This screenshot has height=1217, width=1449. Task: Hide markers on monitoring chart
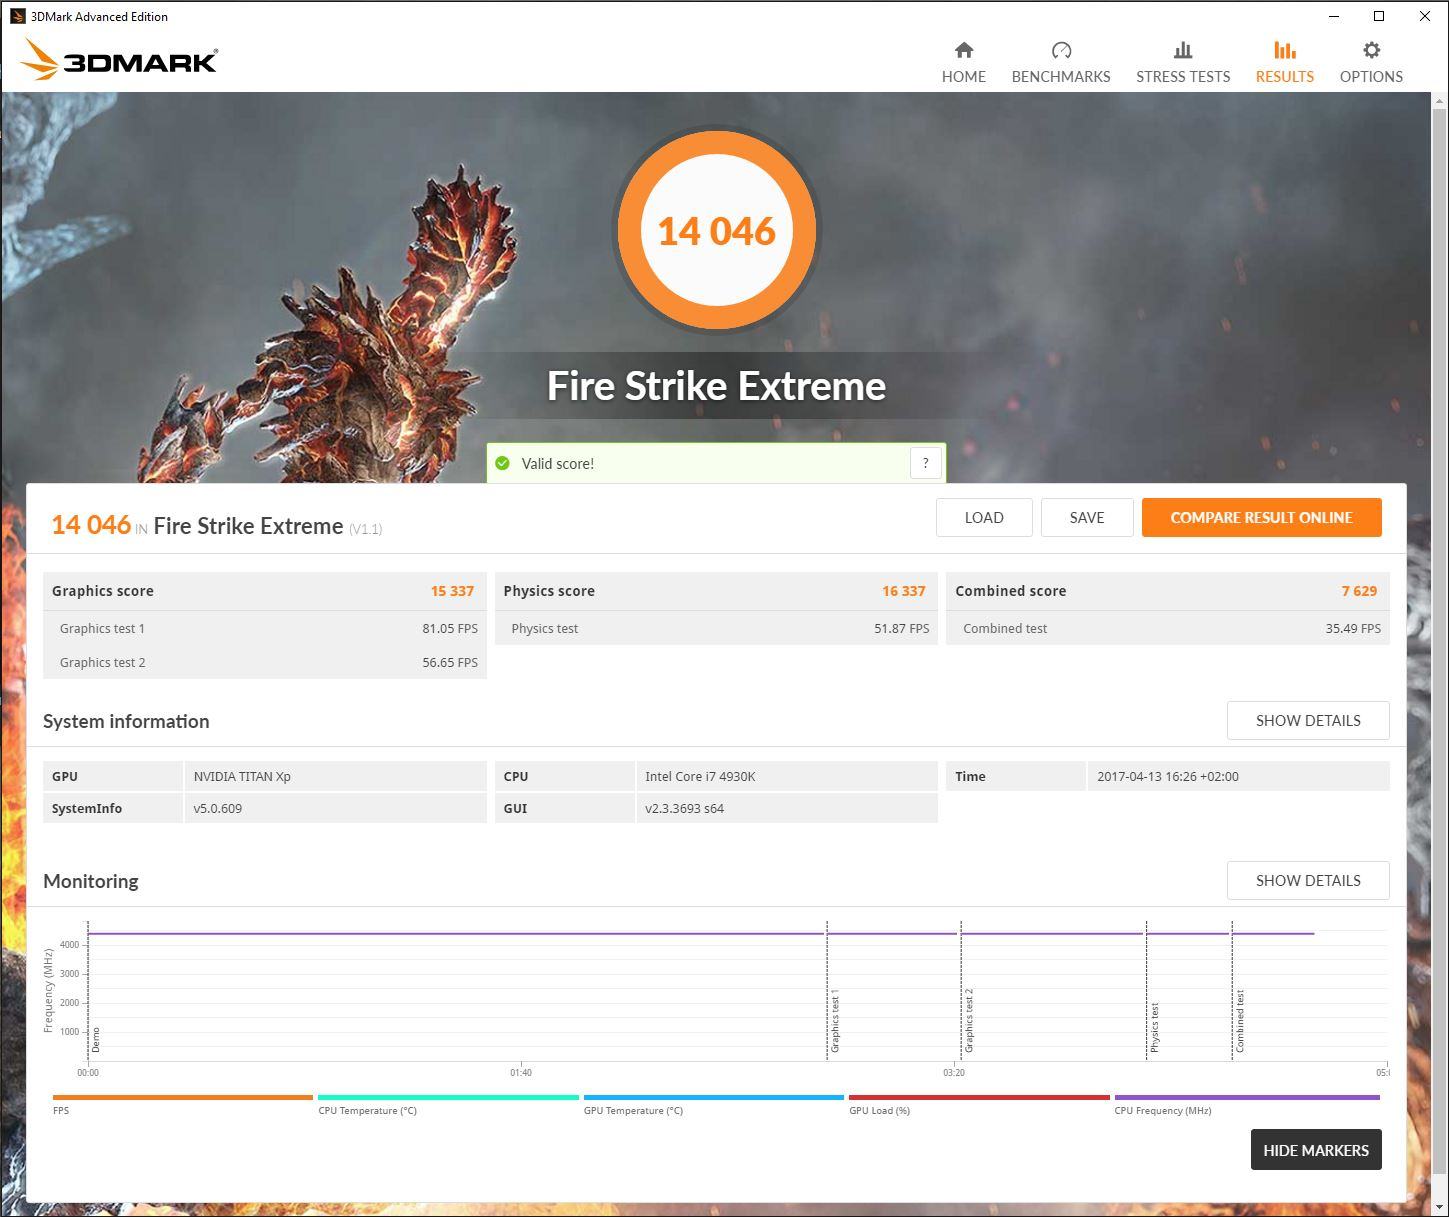1316,1150
